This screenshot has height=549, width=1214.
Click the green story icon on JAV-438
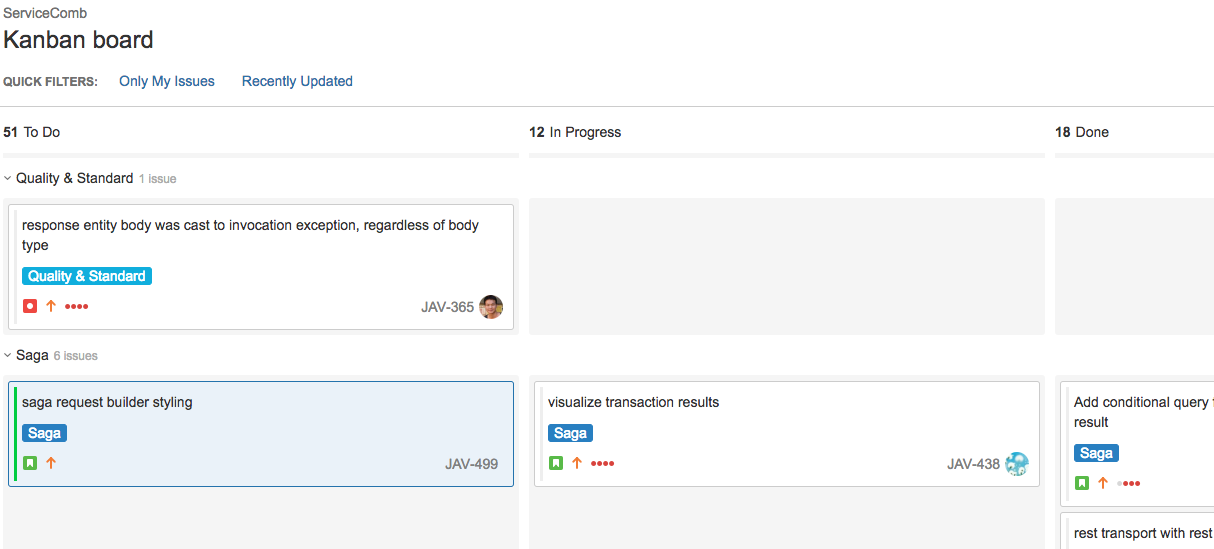pos(556,463)
